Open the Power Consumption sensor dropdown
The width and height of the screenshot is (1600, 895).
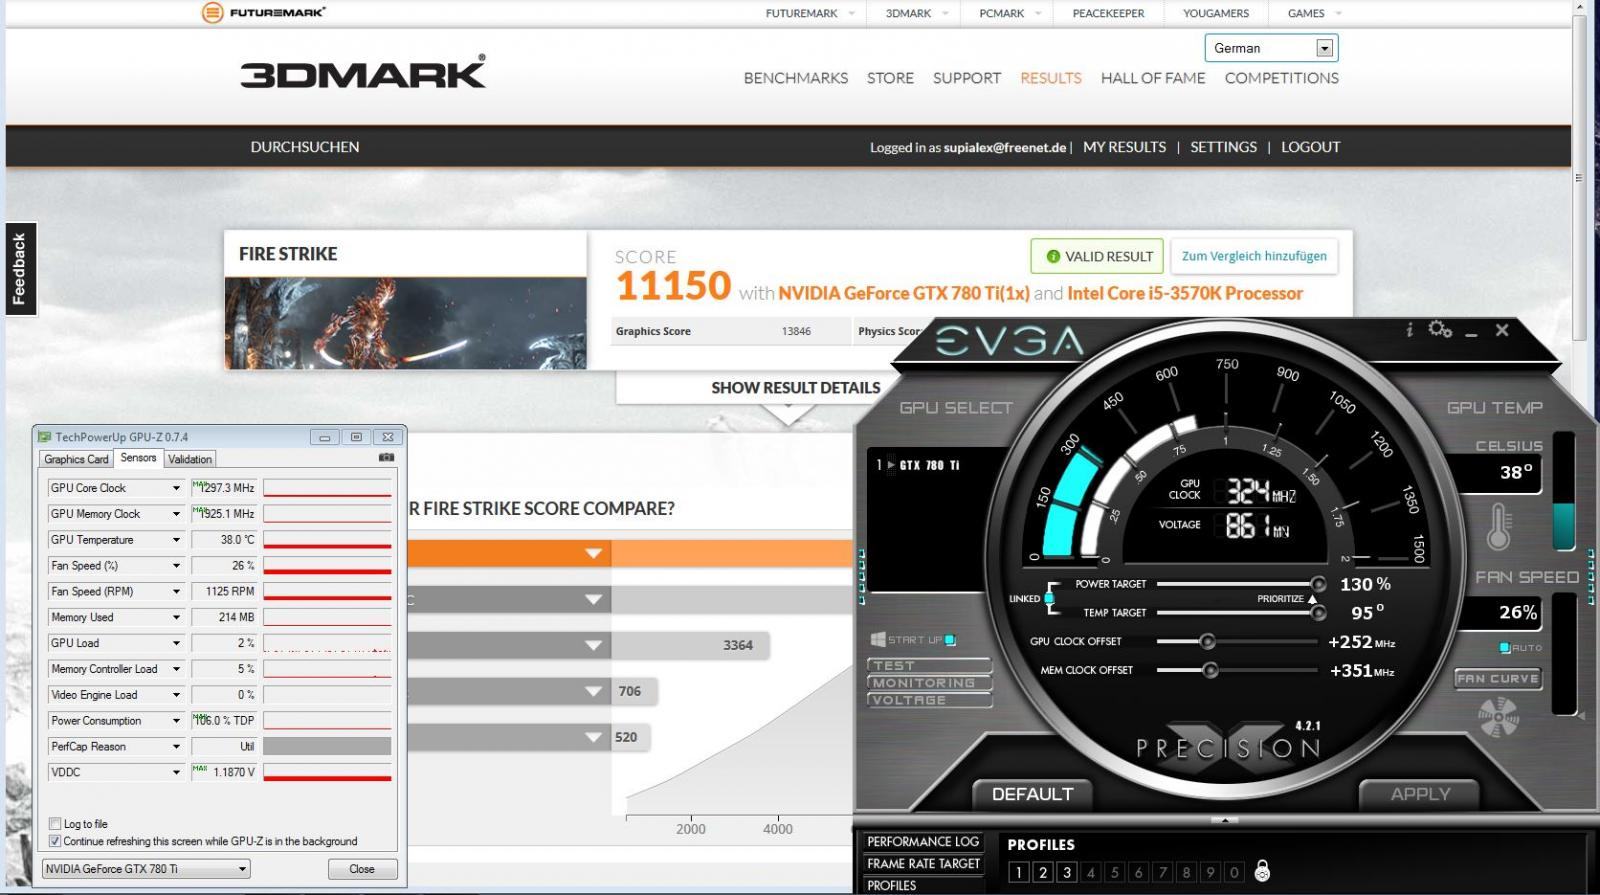[x=176, y=721]
